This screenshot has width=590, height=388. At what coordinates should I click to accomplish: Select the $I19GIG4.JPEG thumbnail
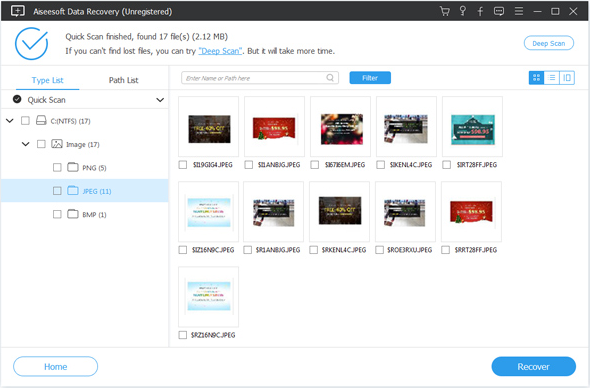coord(208,126)
